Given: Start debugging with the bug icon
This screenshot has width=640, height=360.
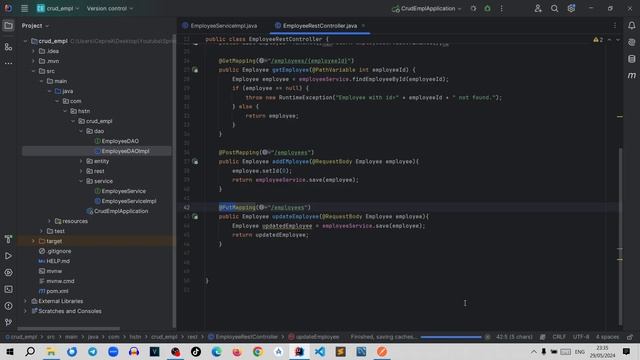Looking at the screenshot, I should 487,8.
